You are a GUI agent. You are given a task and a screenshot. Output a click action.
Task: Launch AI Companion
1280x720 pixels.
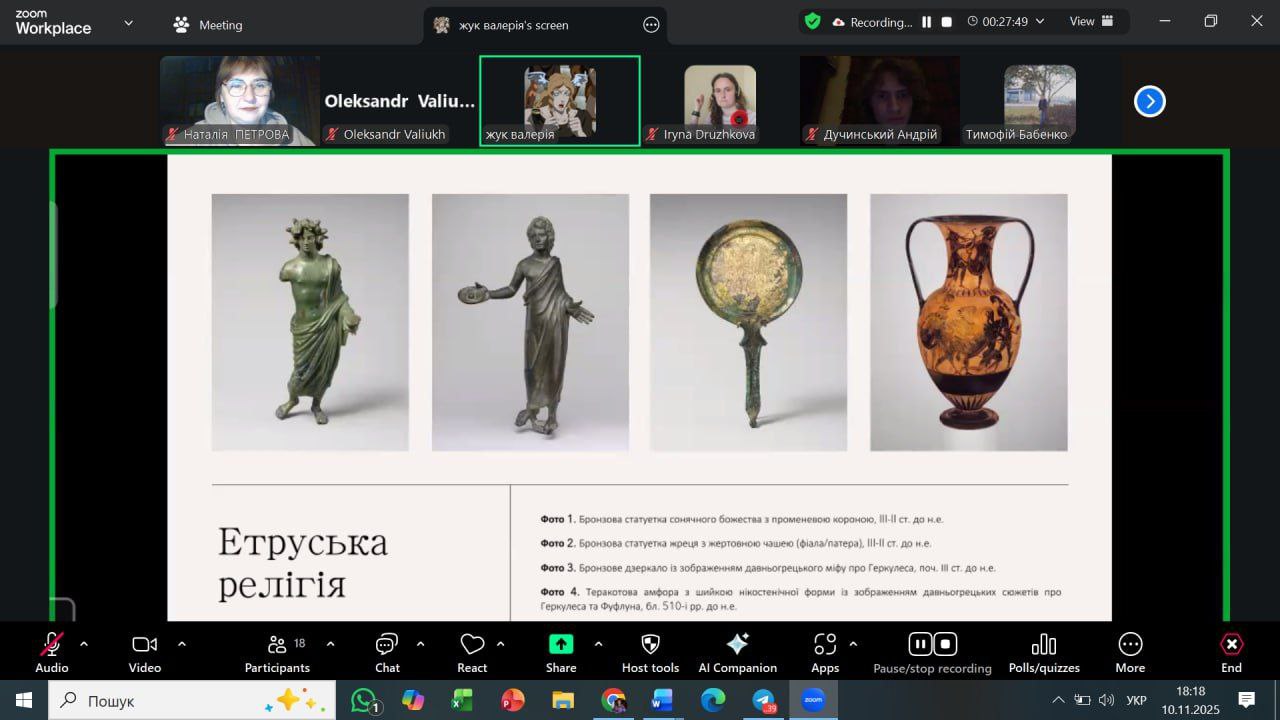click(x=737, y=652)
